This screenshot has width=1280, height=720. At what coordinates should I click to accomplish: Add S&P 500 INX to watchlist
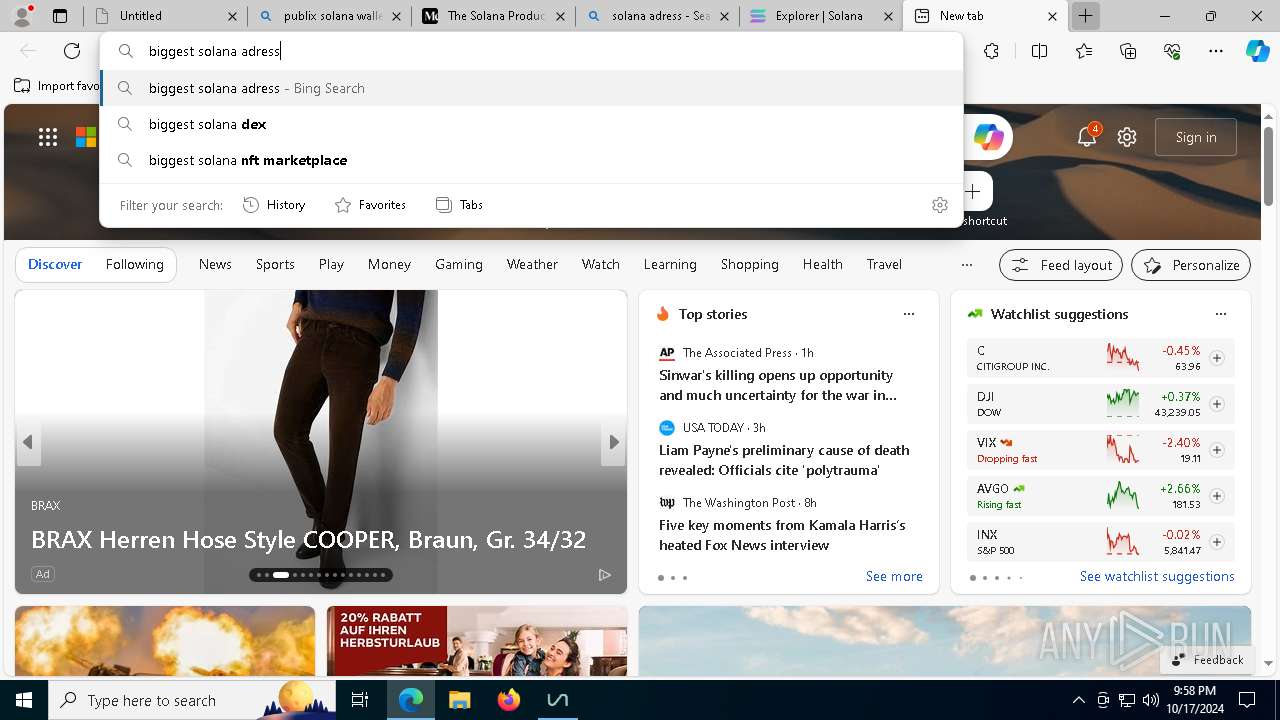point(1217,542)
